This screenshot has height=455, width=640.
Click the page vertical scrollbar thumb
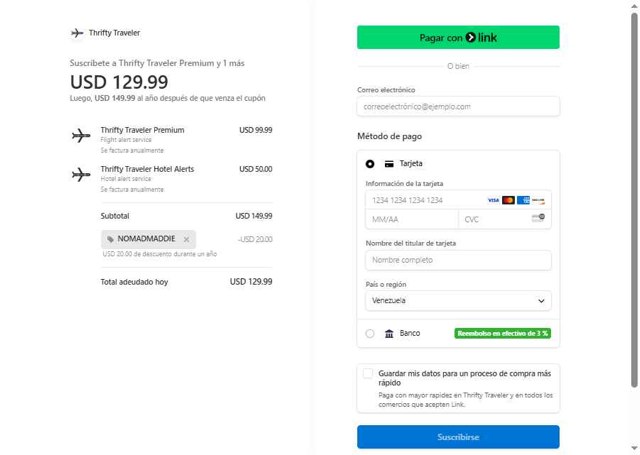[634, 200]
